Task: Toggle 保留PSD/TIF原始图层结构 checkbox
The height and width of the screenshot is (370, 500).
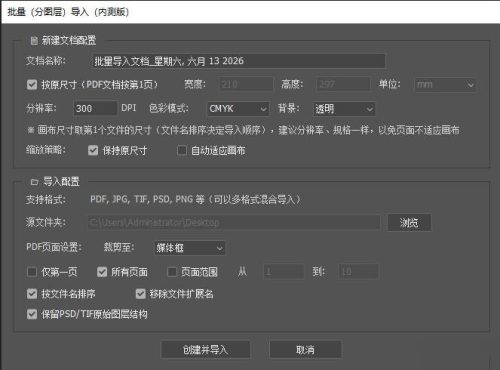Action: (32, 314)
